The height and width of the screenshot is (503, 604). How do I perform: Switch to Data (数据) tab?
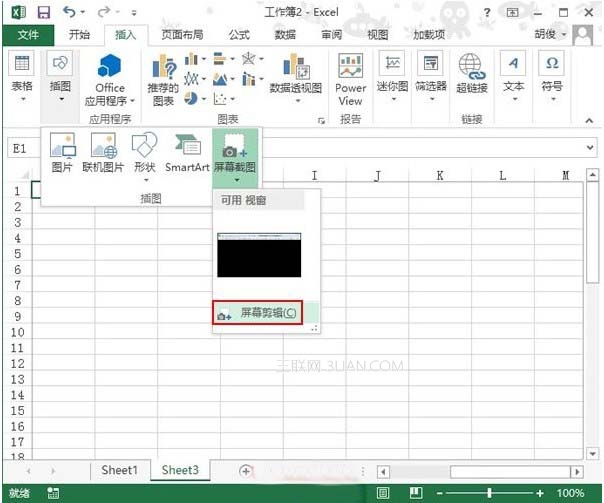tap(285, 35)
